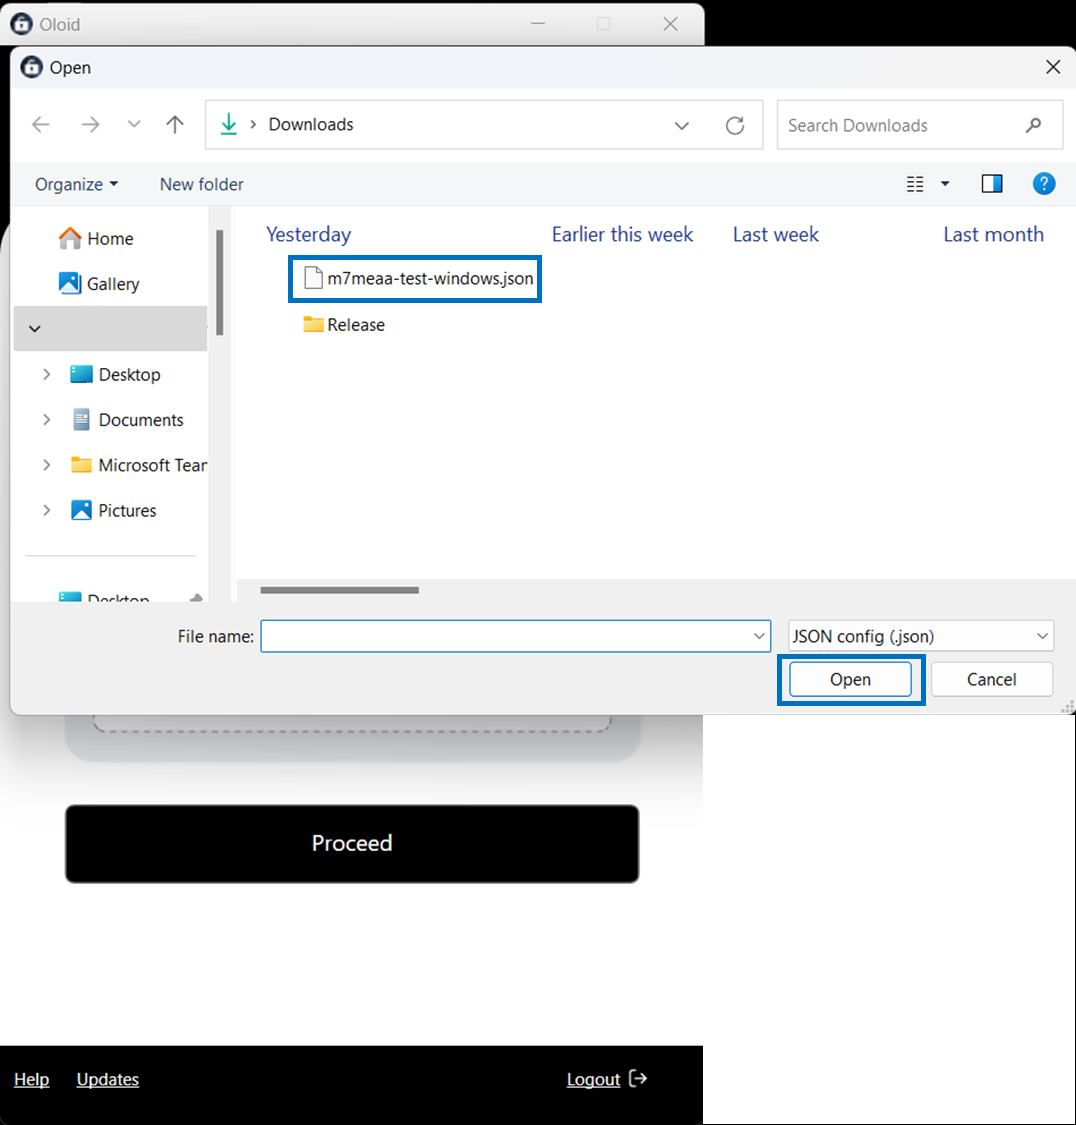Collapse the selected navigation section
The image size is (1076, 1125).
point(34,329)
